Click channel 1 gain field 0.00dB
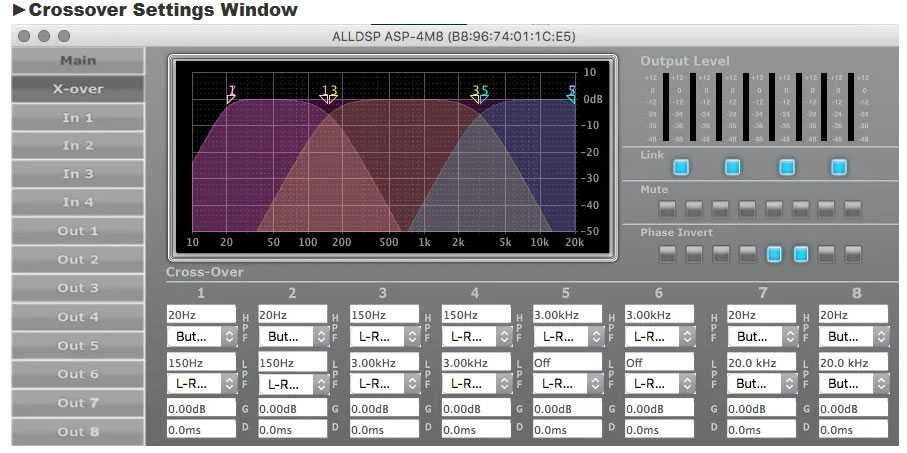This screenshot has height=453, width=907. point(201,408)
